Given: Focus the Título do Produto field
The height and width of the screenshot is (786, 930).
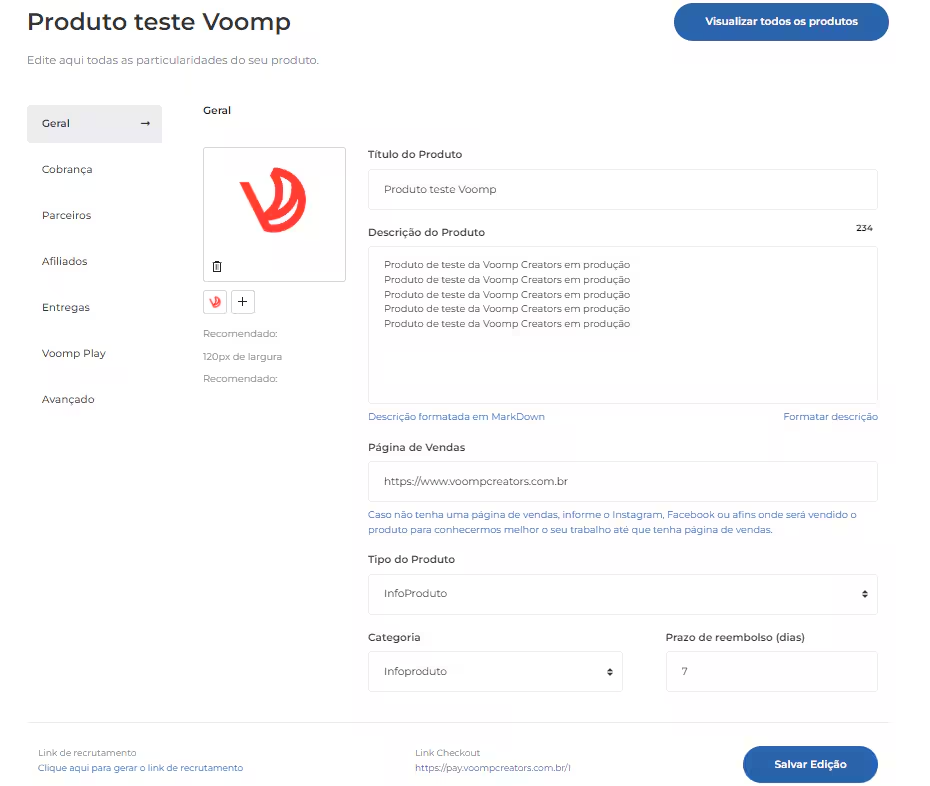Looking at the screenshot, I should pos(623,189).
